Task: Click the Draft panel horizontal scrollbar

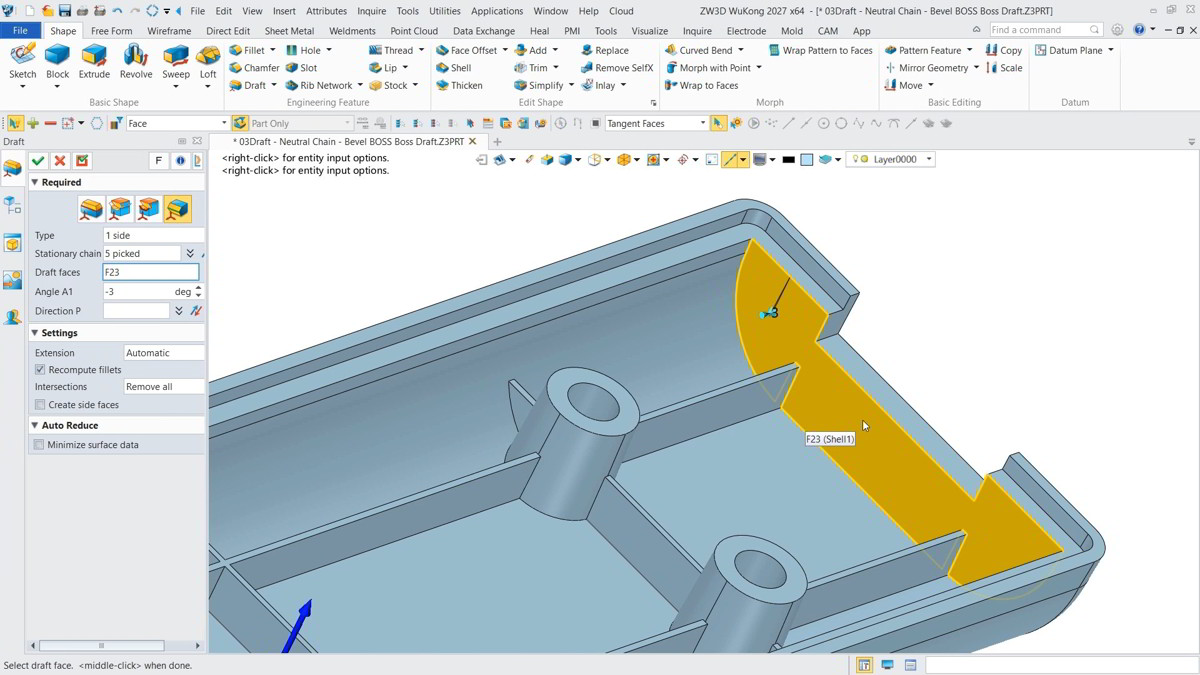Action: point(101,646)
